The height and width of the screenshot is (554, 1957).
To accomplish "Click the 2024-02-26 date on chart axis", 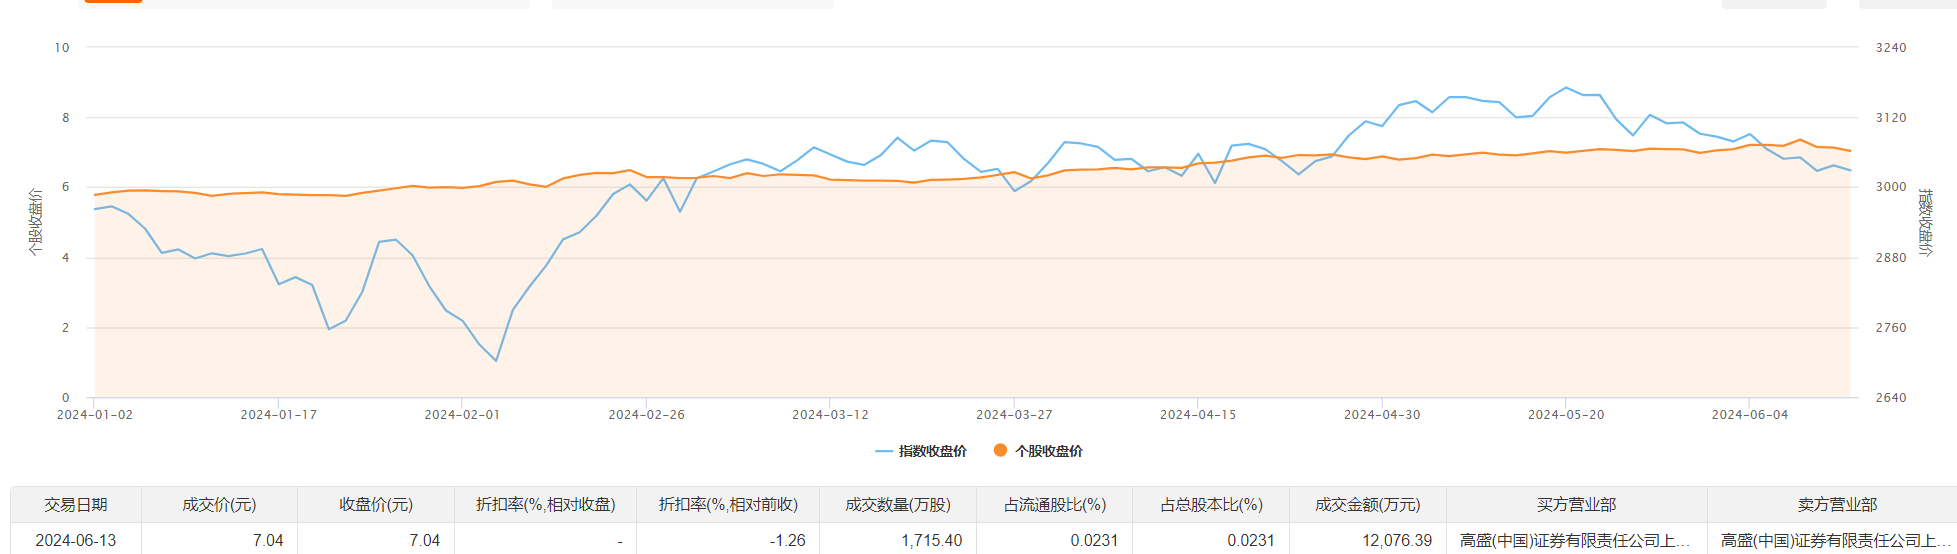I will click(x=646, y=415).
